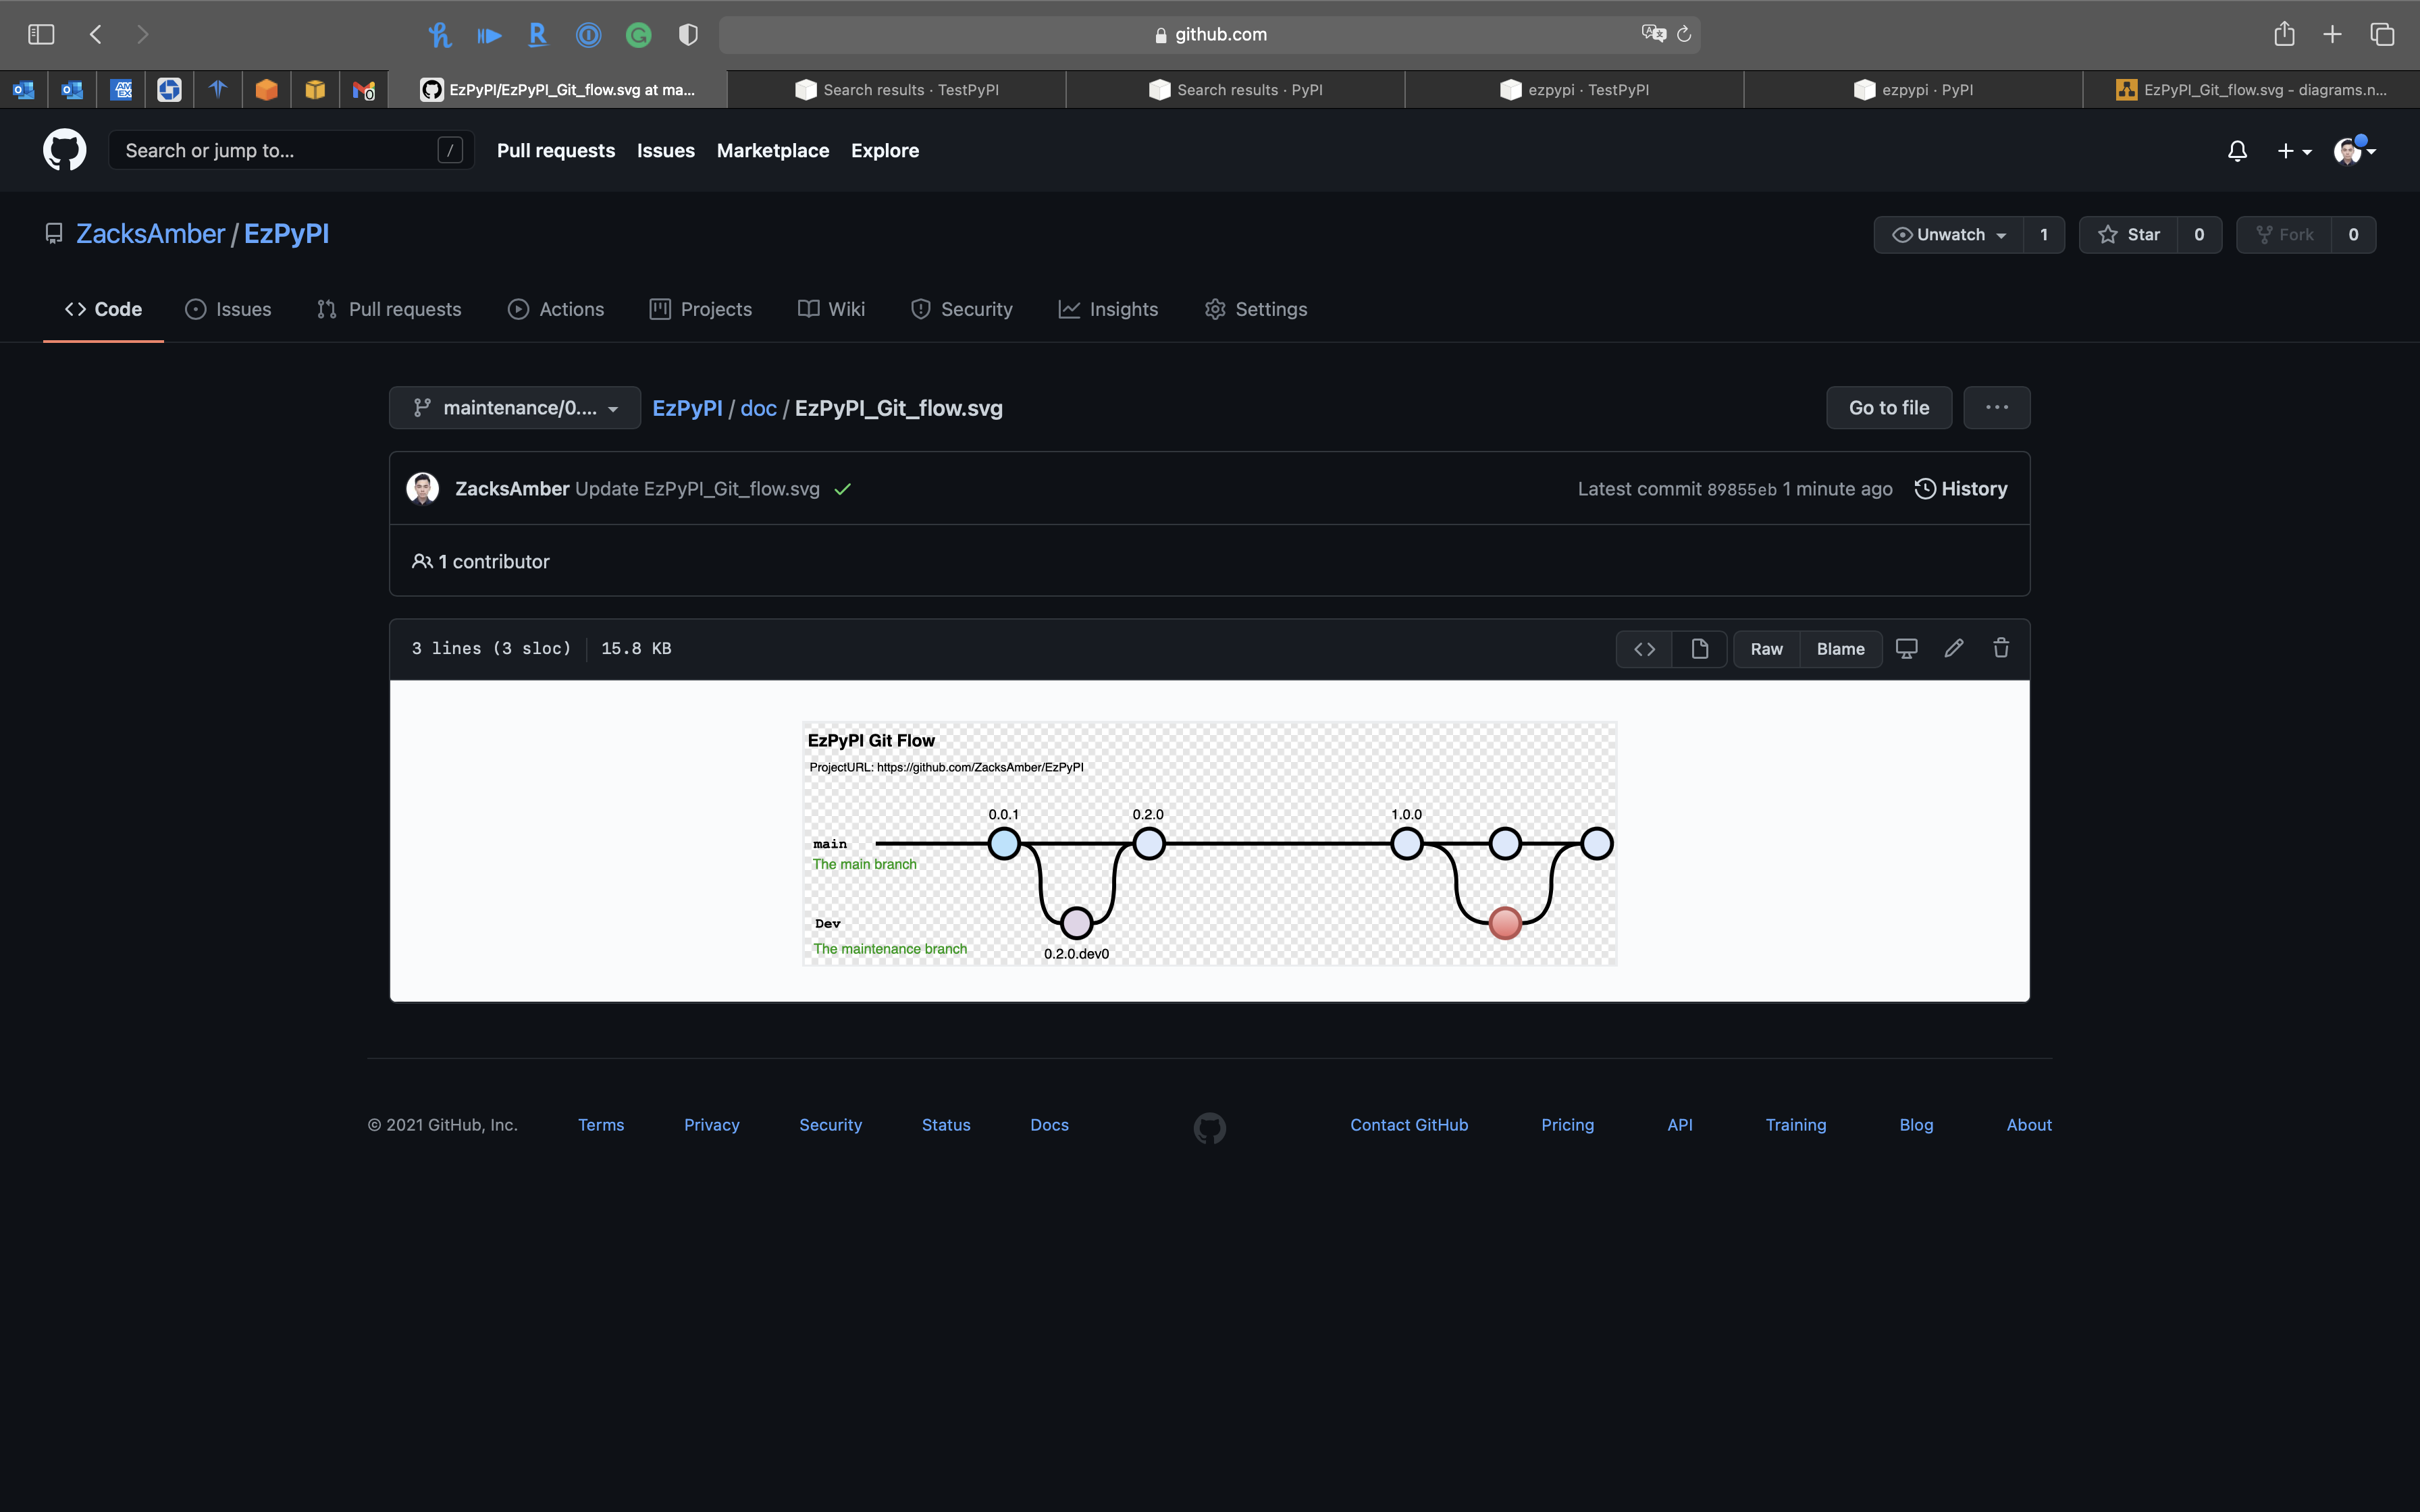Click the Safari reload page icon

click(x=1684, y=35)
